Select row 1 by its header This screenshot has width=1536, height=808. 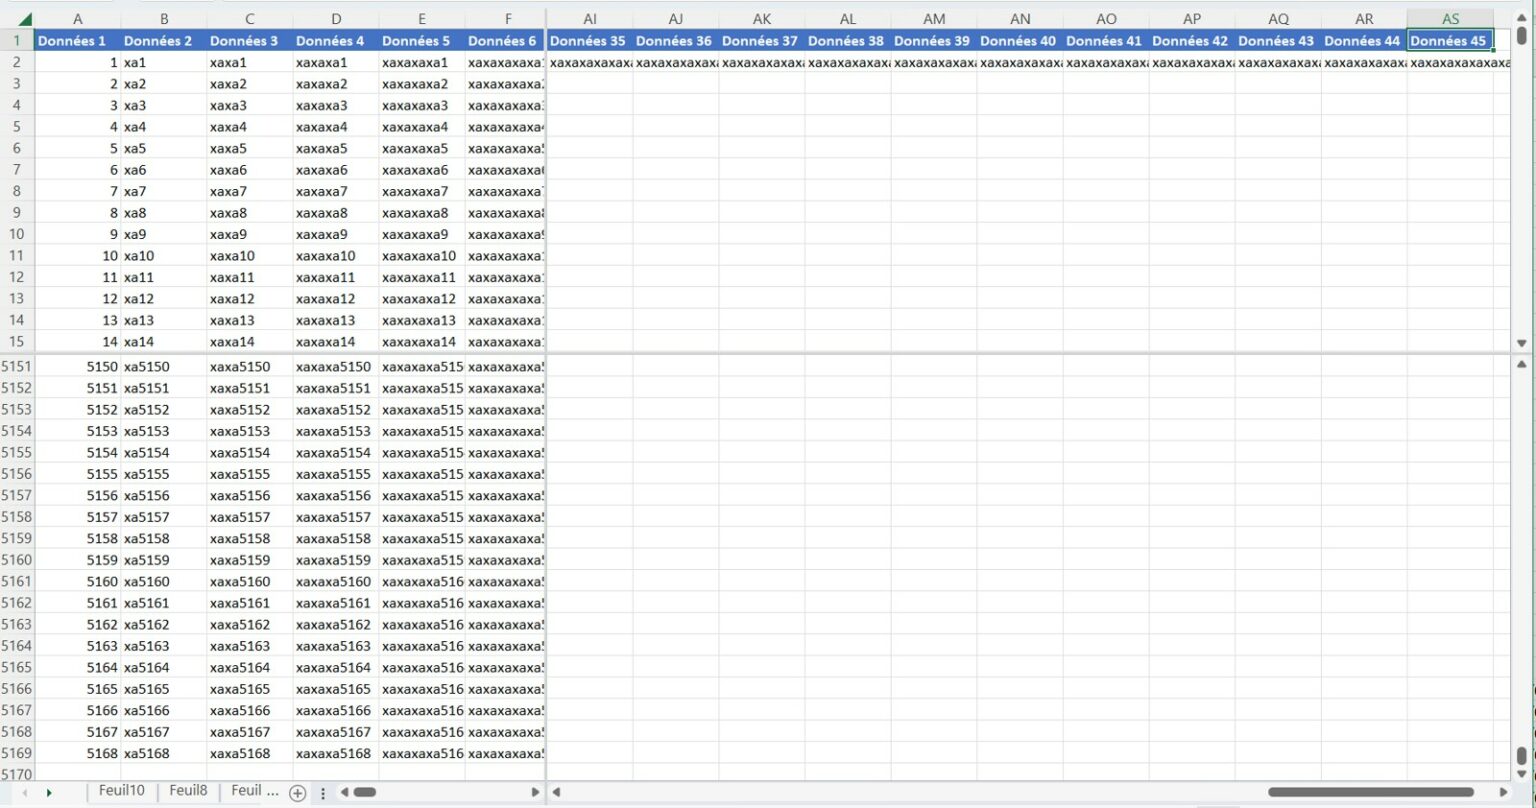pos(17,39)
